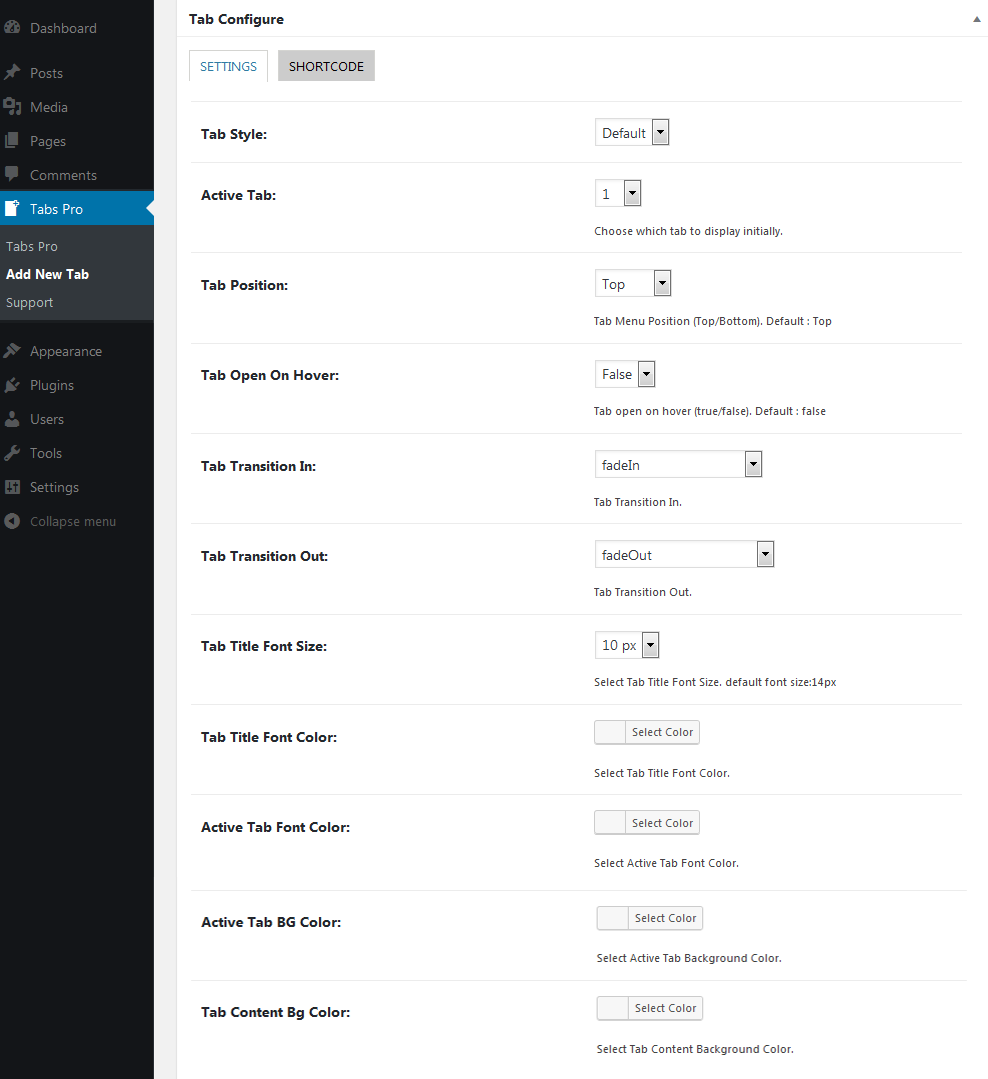Click the Collapse menu arrow icon
The height and width of the screenshot is (1079, 988).
[12, 521]
